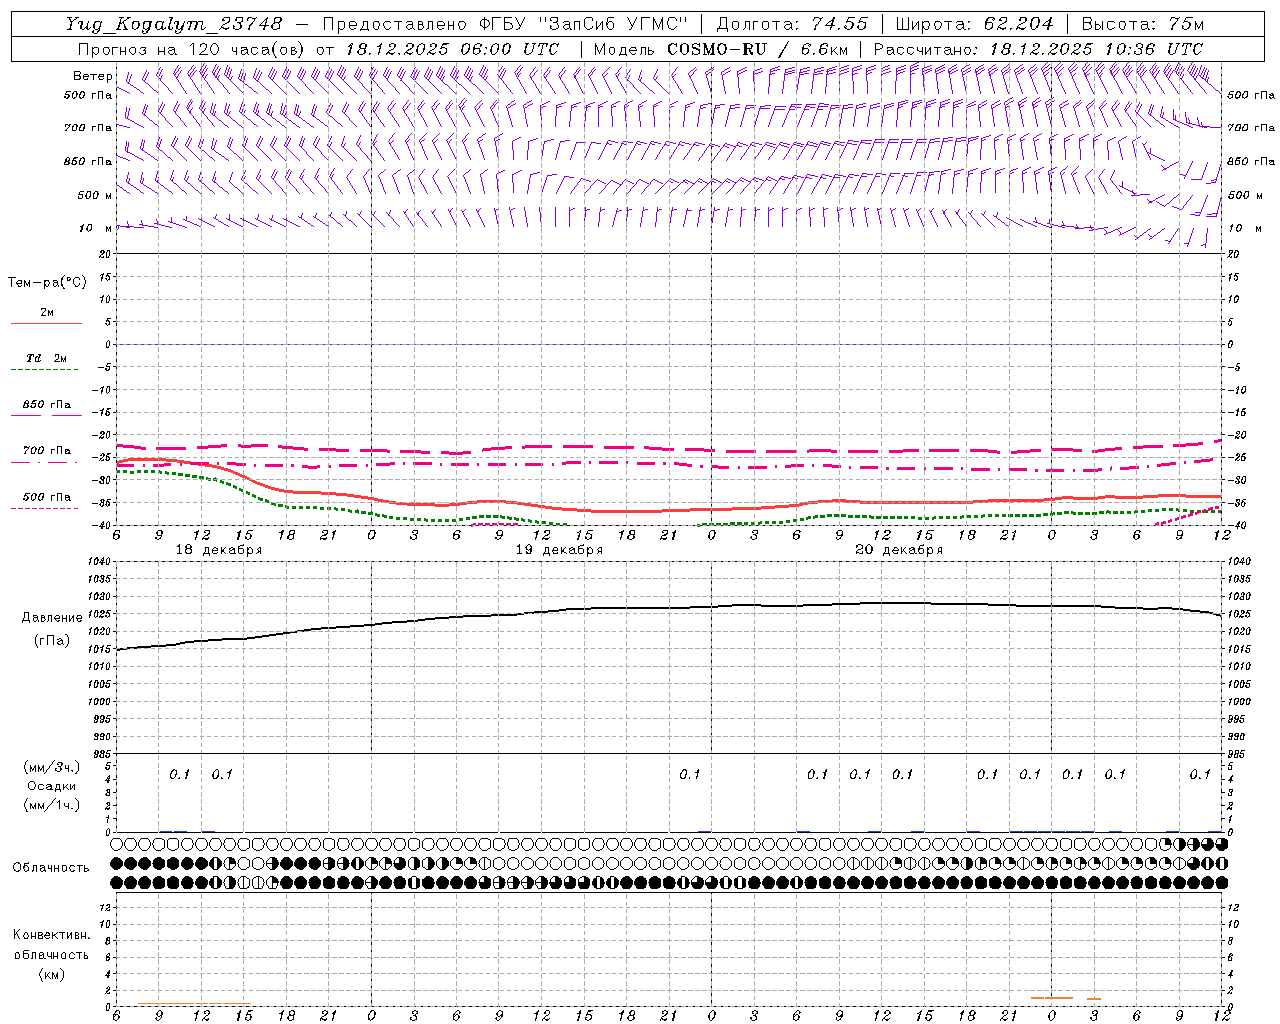Screen dimensions: 1280x1024
Task: Click the (км) unit under convective cloudiness
Action: pyautogui.click(x=51, y=973)
